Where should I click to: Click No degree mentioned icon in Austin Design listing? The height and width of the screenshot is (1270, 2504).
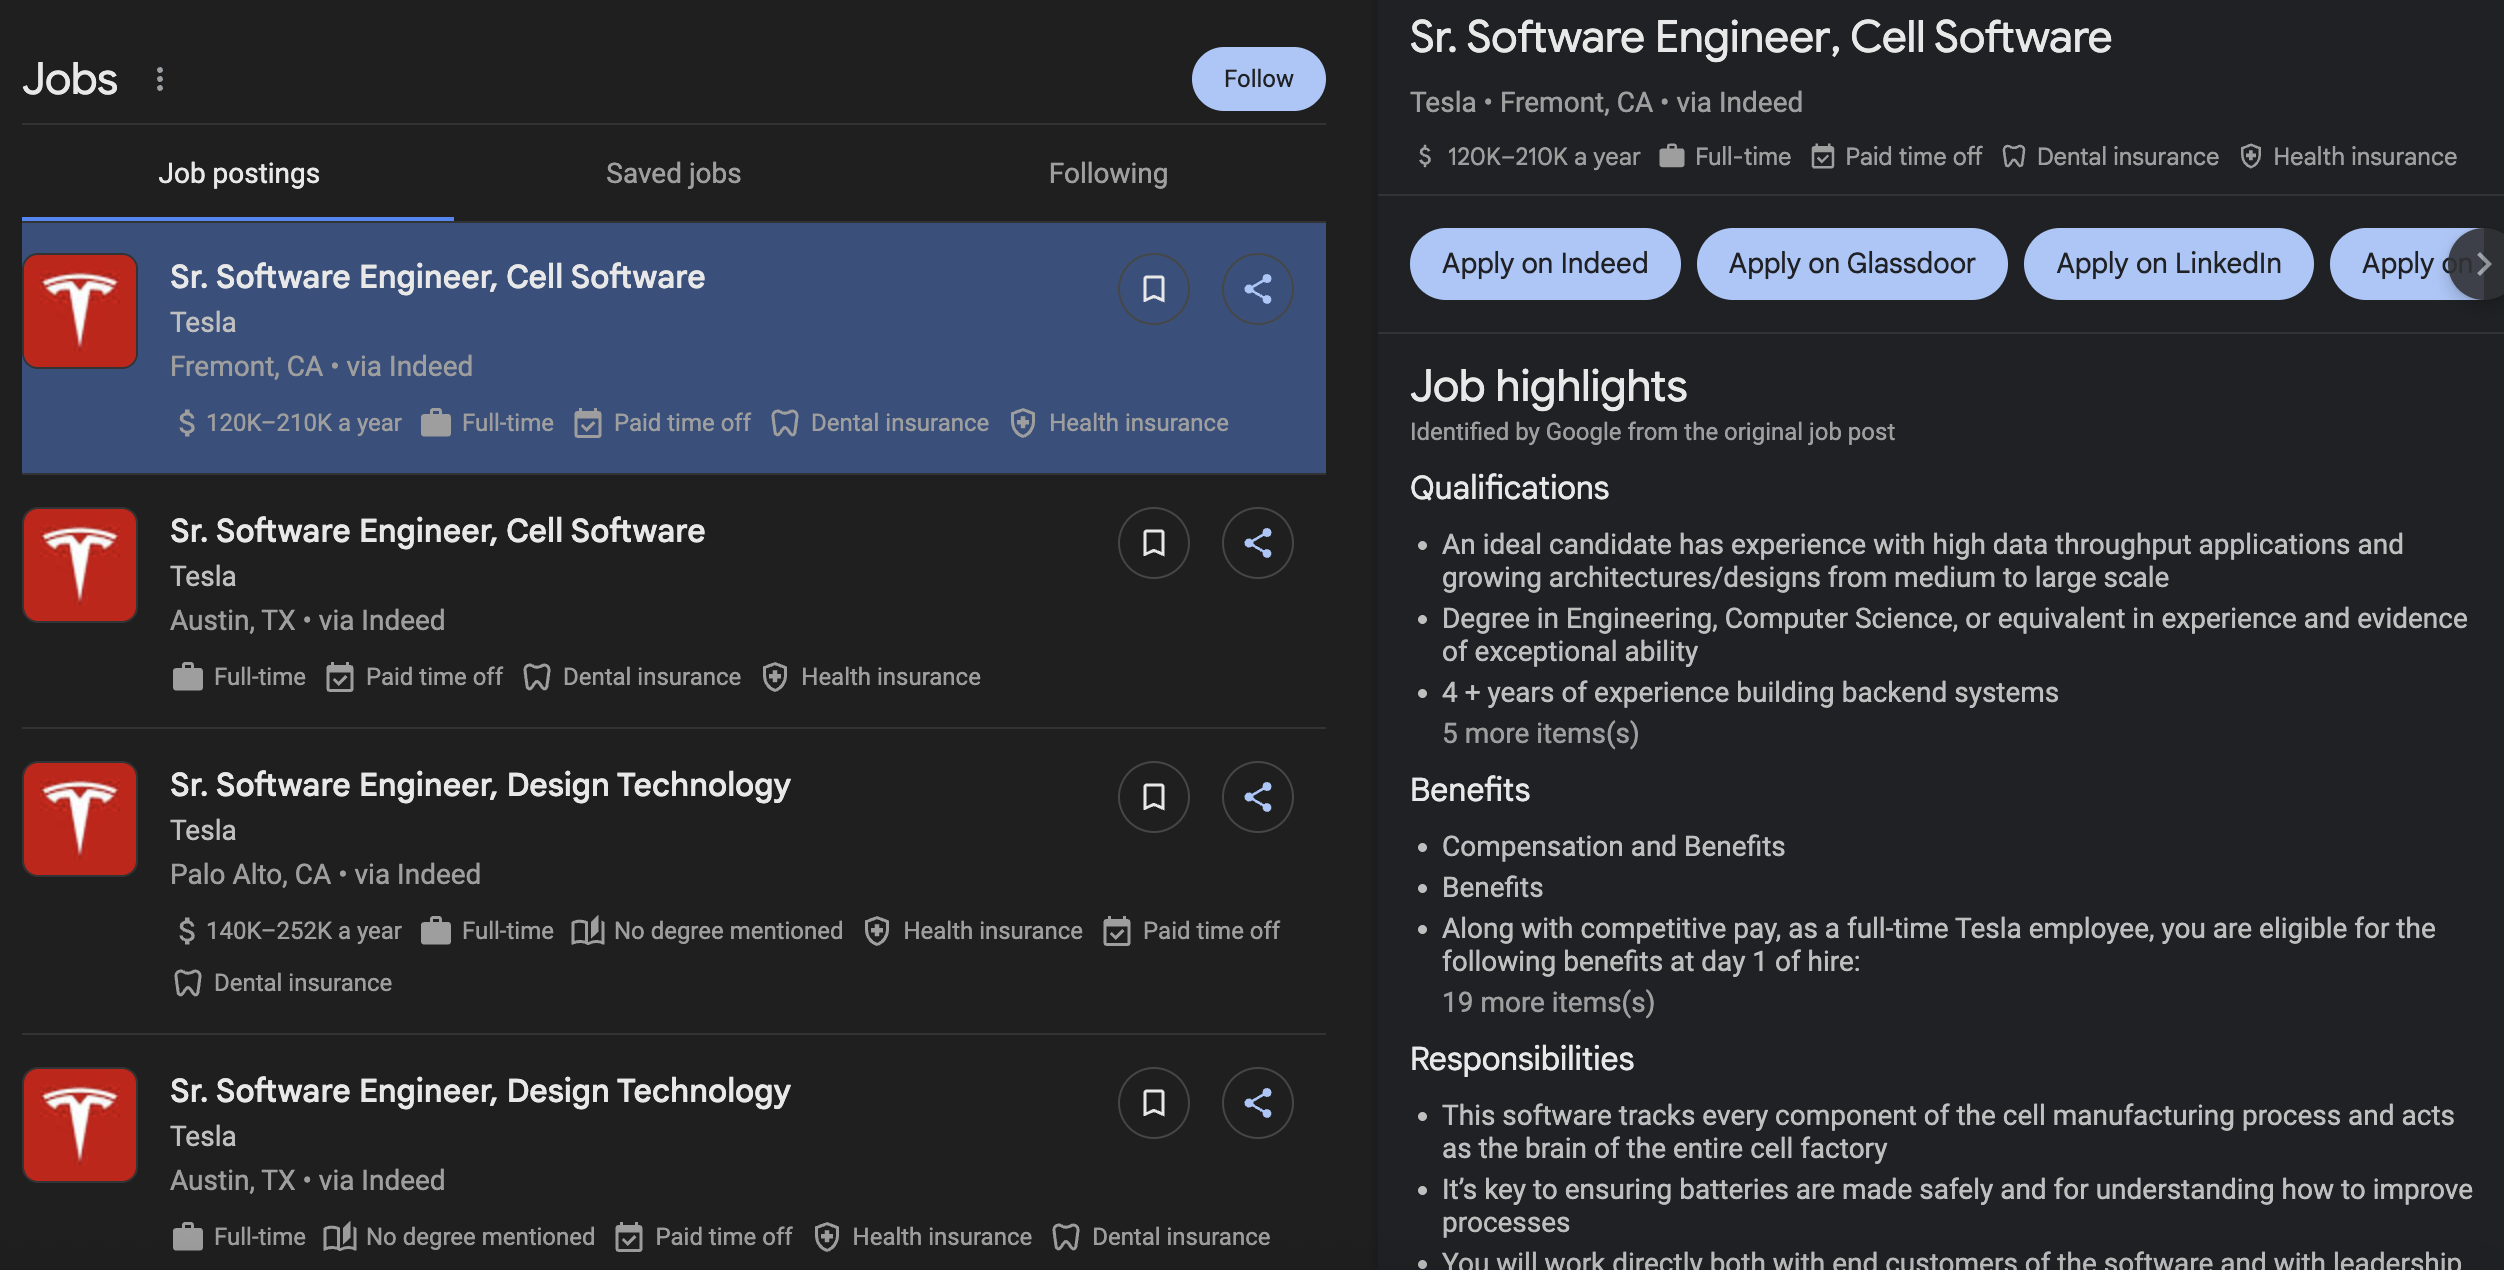340,1237
